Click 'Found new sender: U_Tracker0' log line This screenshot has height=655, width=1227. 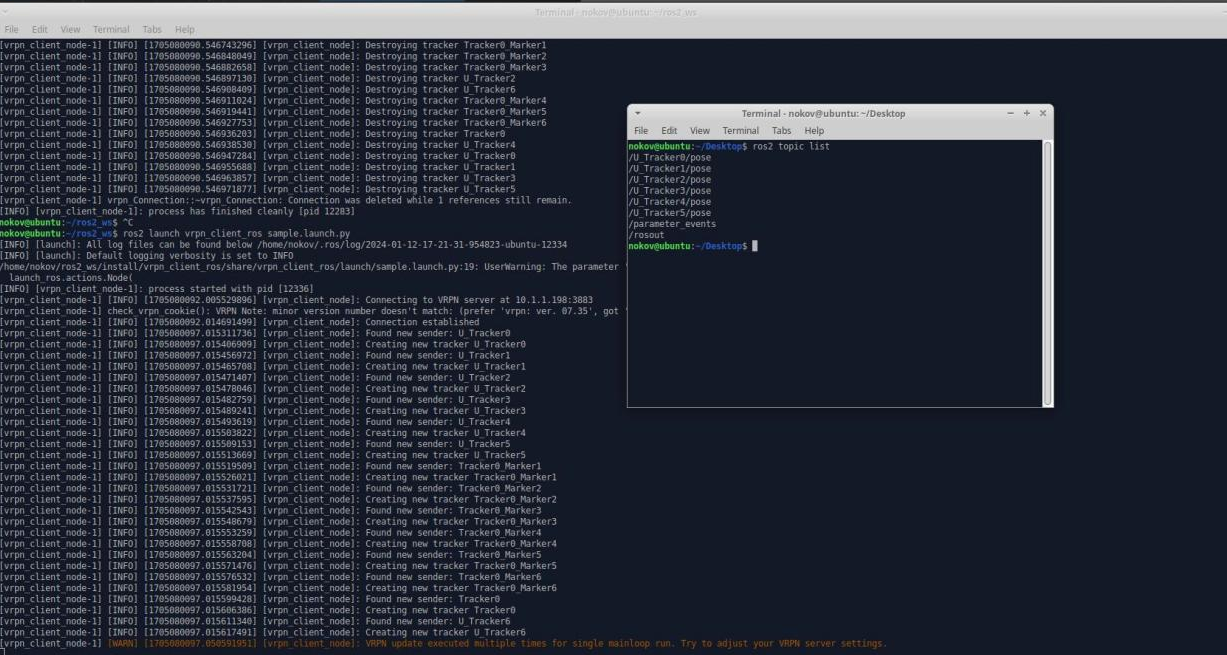[x=255, y=333]
